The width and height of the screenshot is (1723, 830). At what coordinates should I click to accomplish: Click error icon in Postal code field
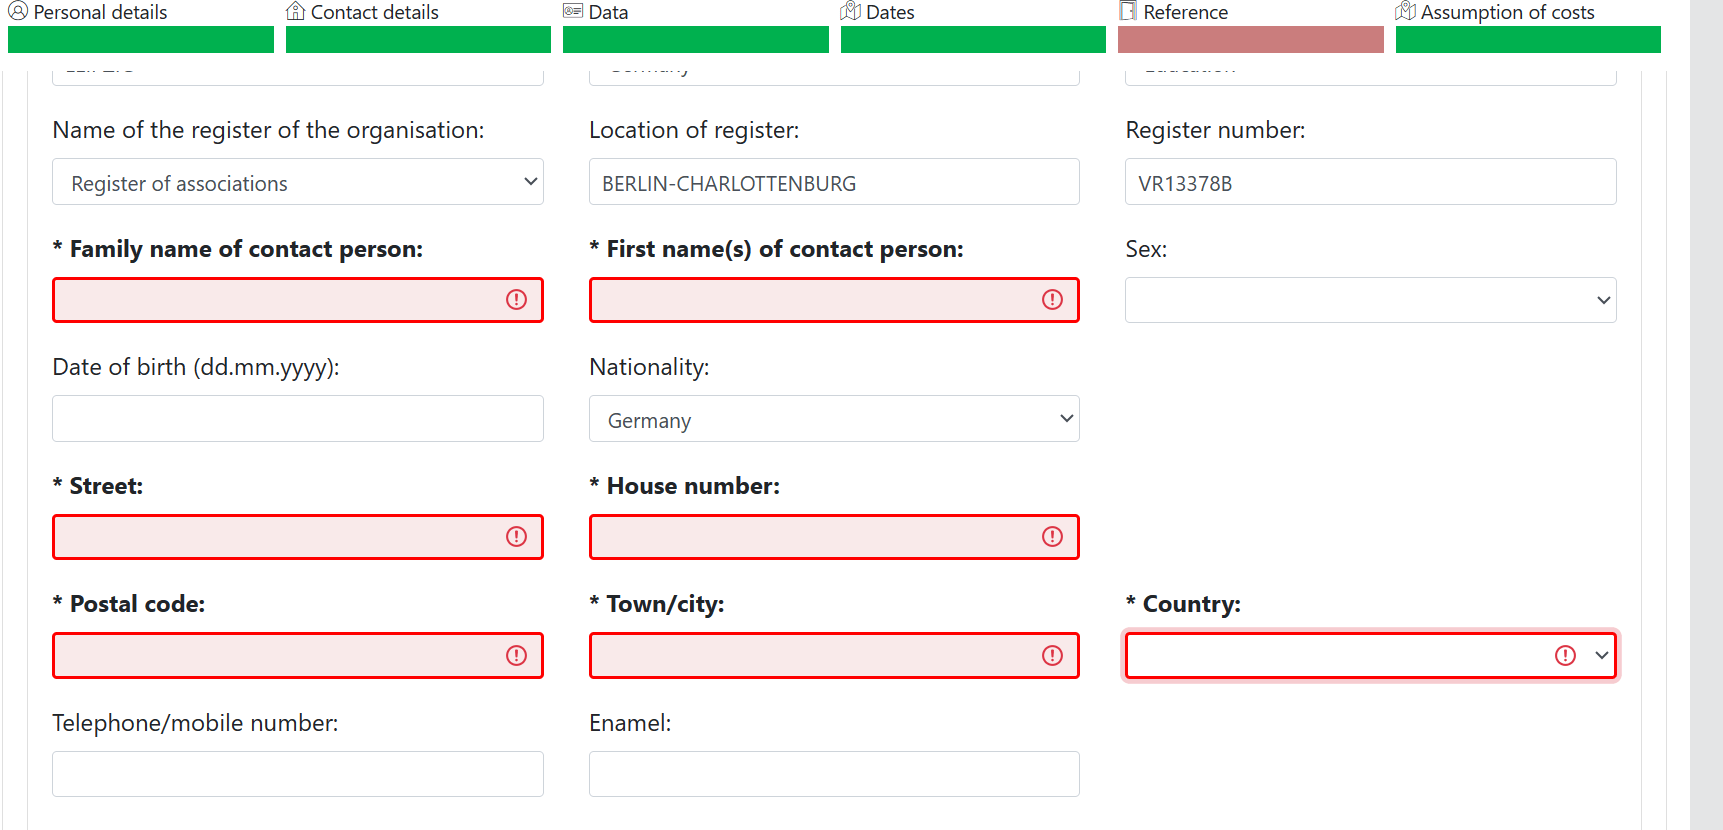coord(516,655)
